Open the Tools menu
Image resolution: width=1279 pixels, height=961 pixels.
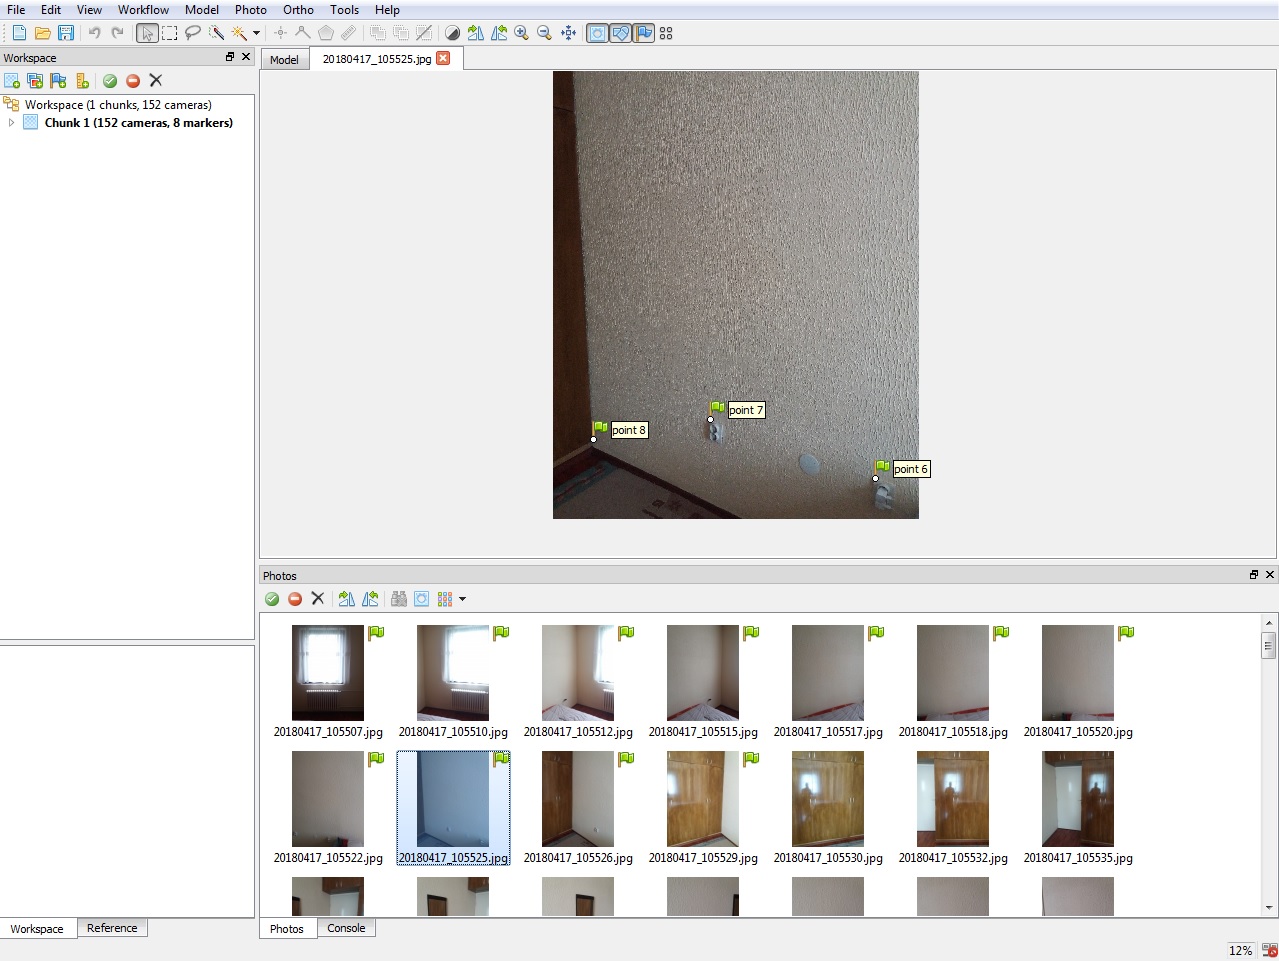point(344,10)
